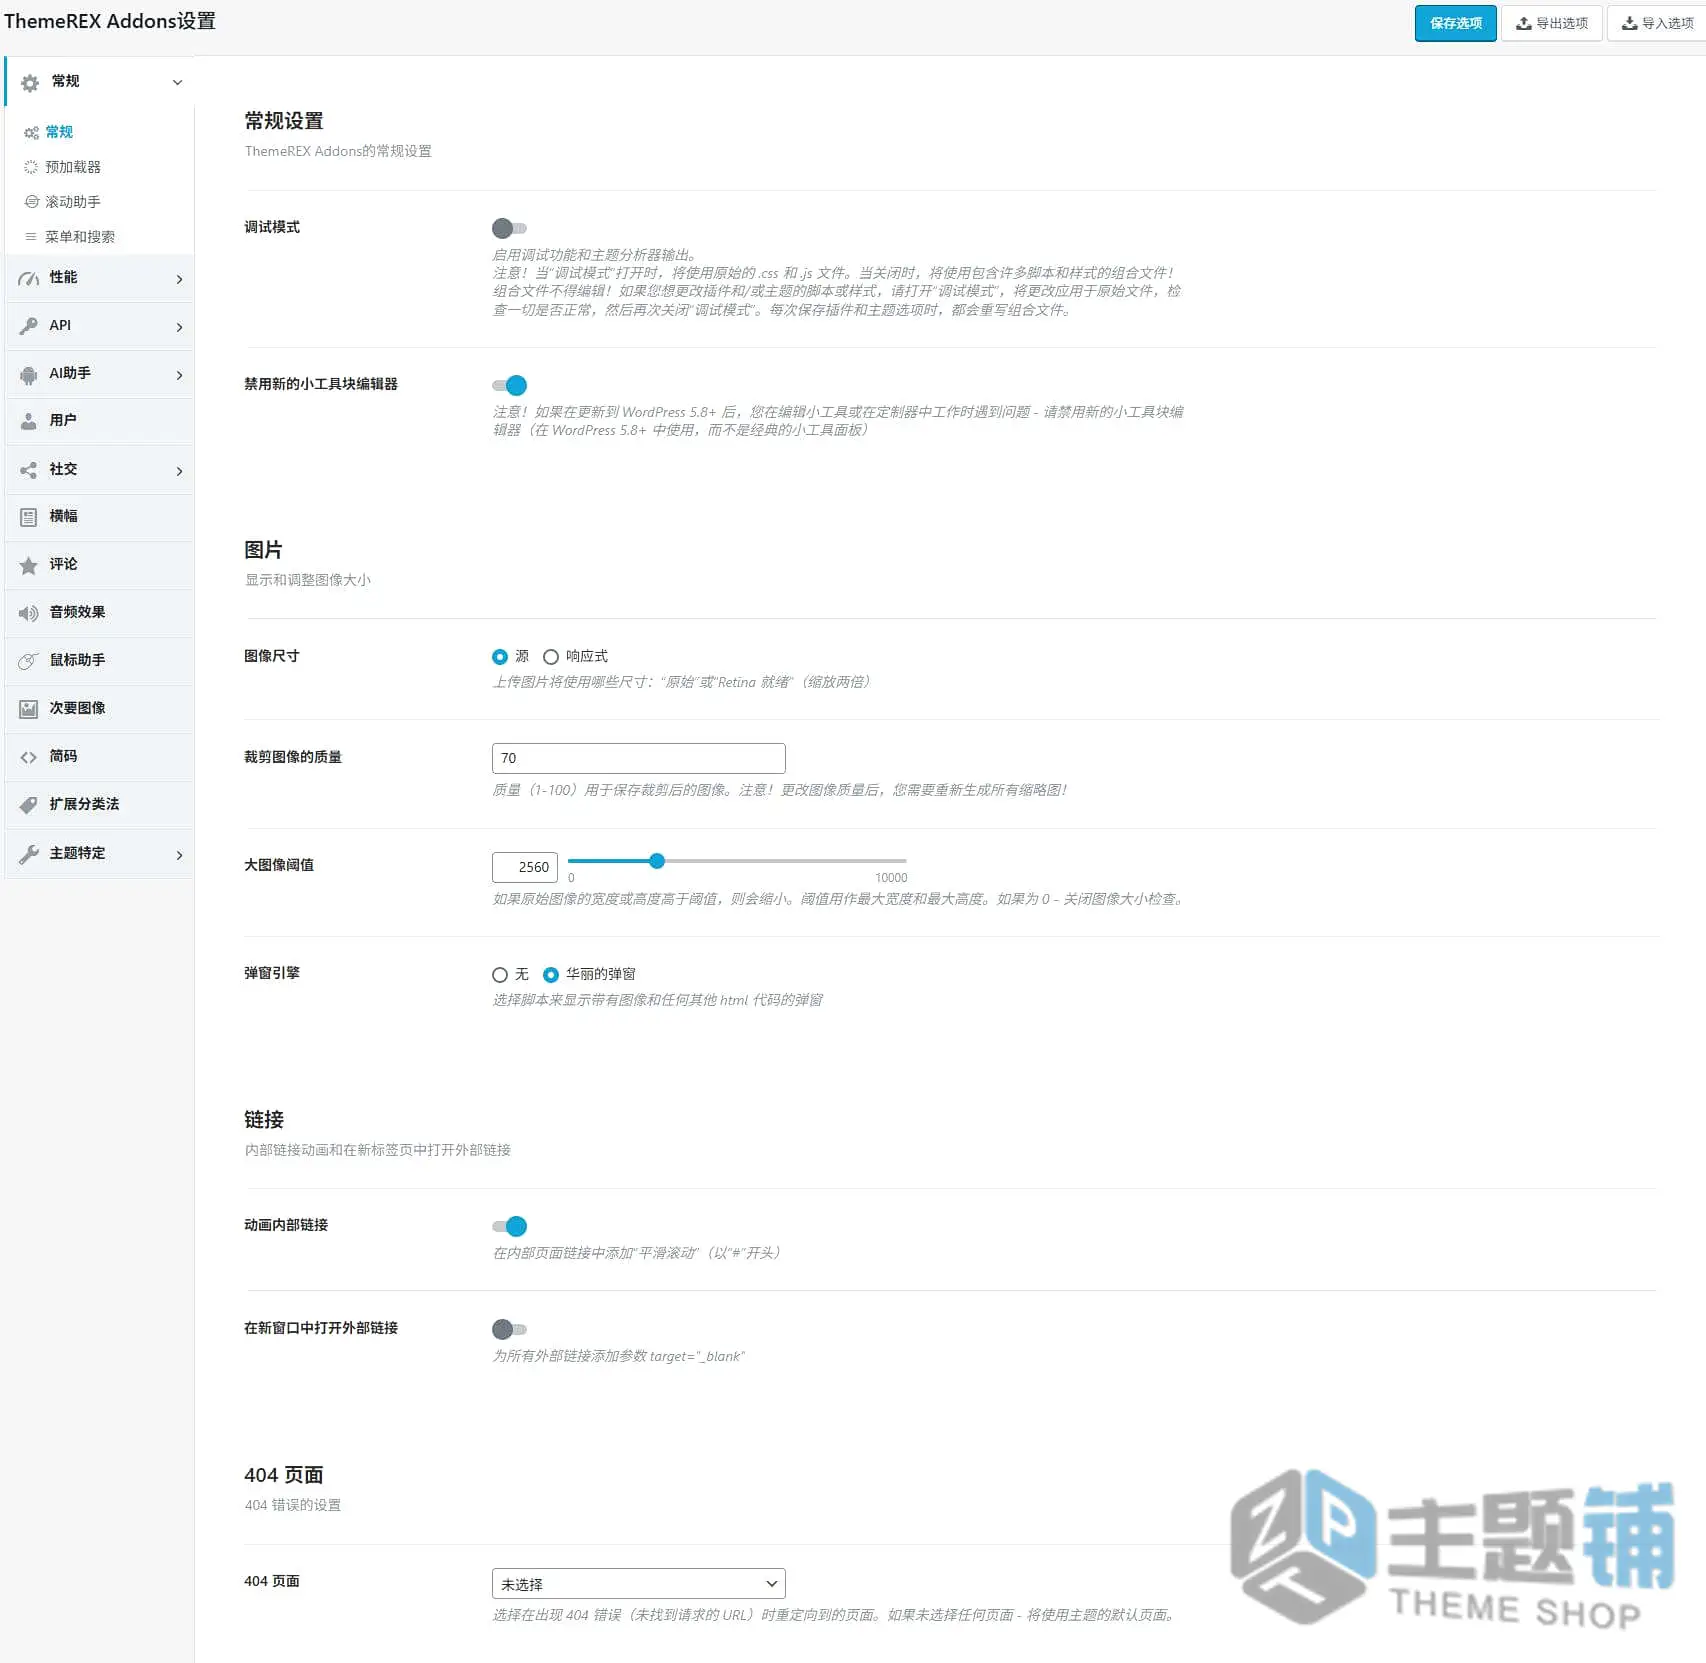This screenshot has height=1663, width=1706.
Task: Select the 响应式 image size radio
Action: point(551,657)
